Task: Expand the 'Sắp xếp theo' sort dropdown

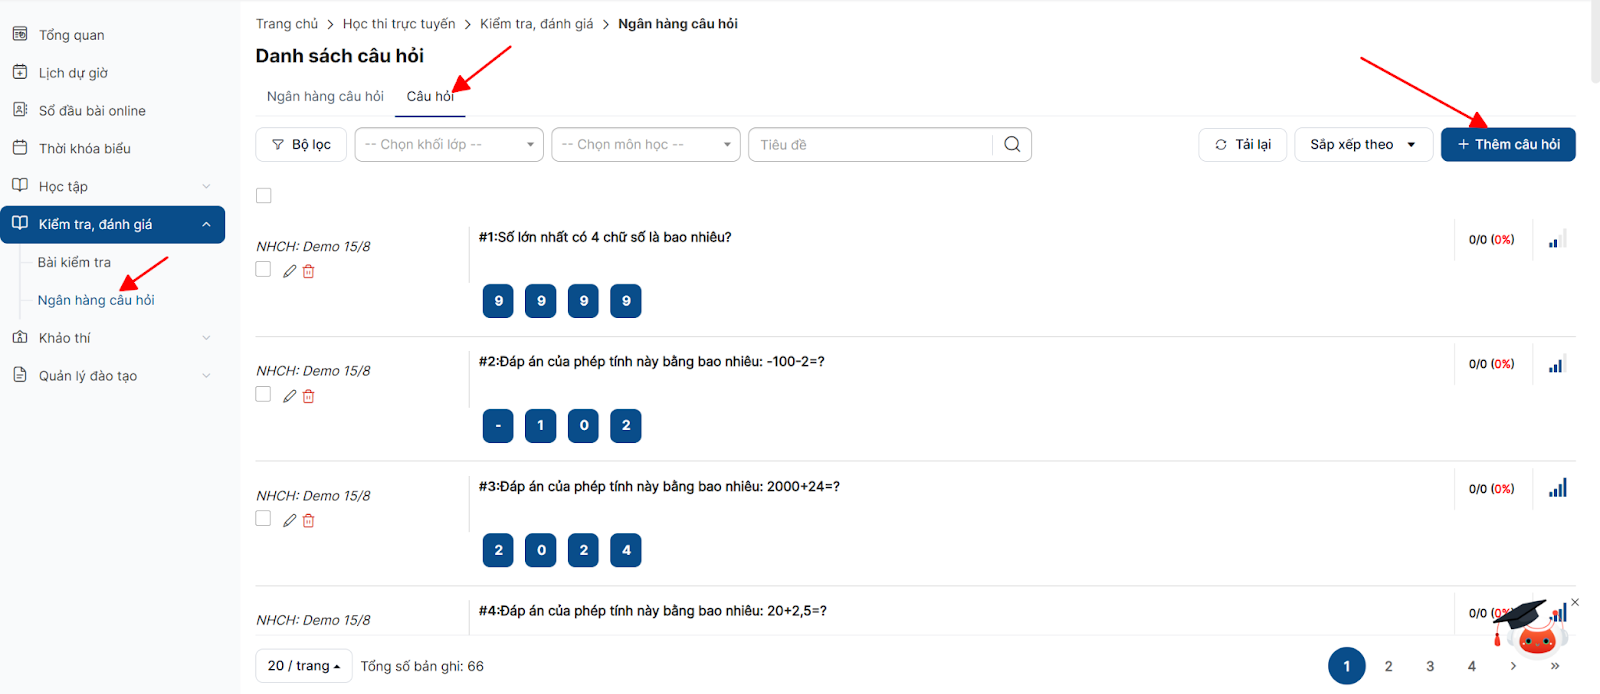Action: (x=1363, y=144)
